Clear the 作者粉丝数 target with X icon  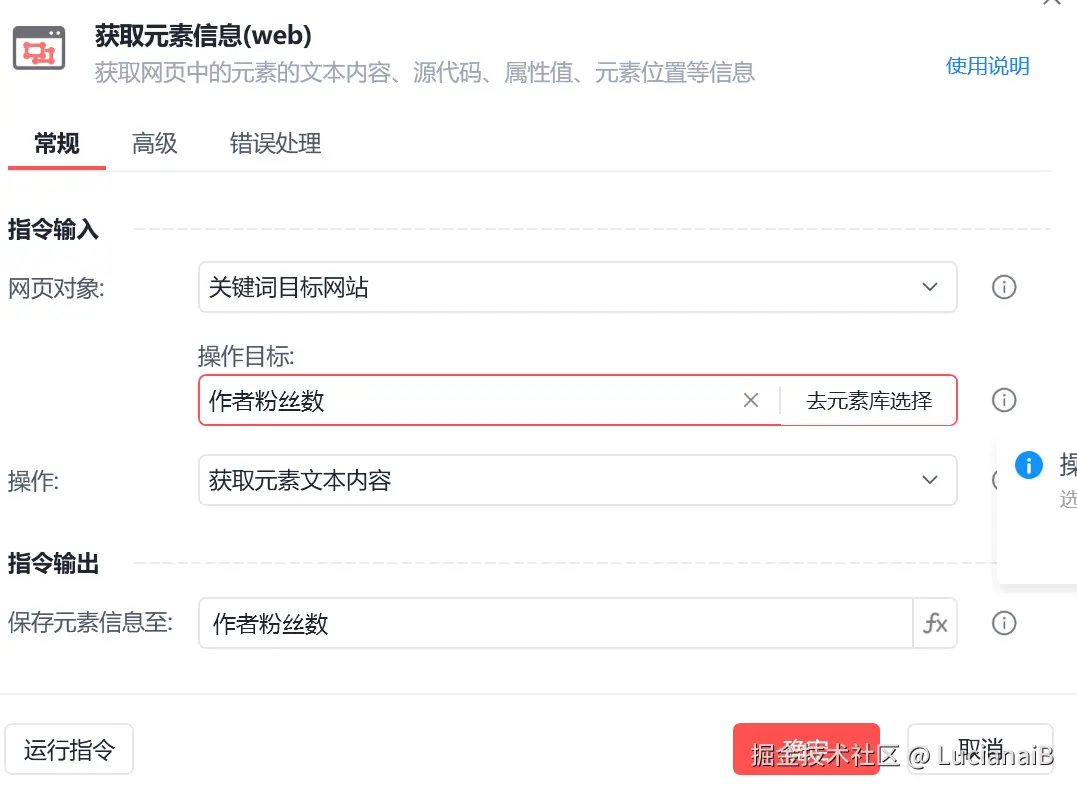click(x=751, y=400)
